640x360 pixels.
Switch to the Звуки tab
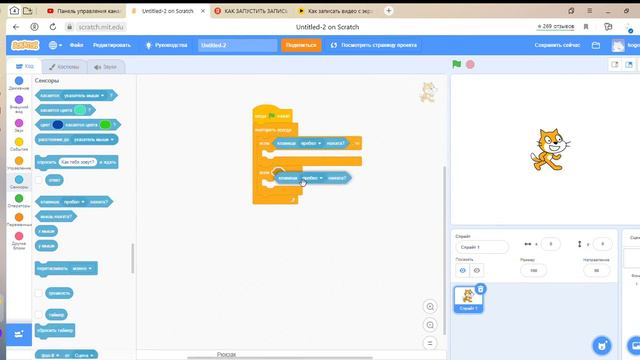pyautogui.click(x=106, y=67)
